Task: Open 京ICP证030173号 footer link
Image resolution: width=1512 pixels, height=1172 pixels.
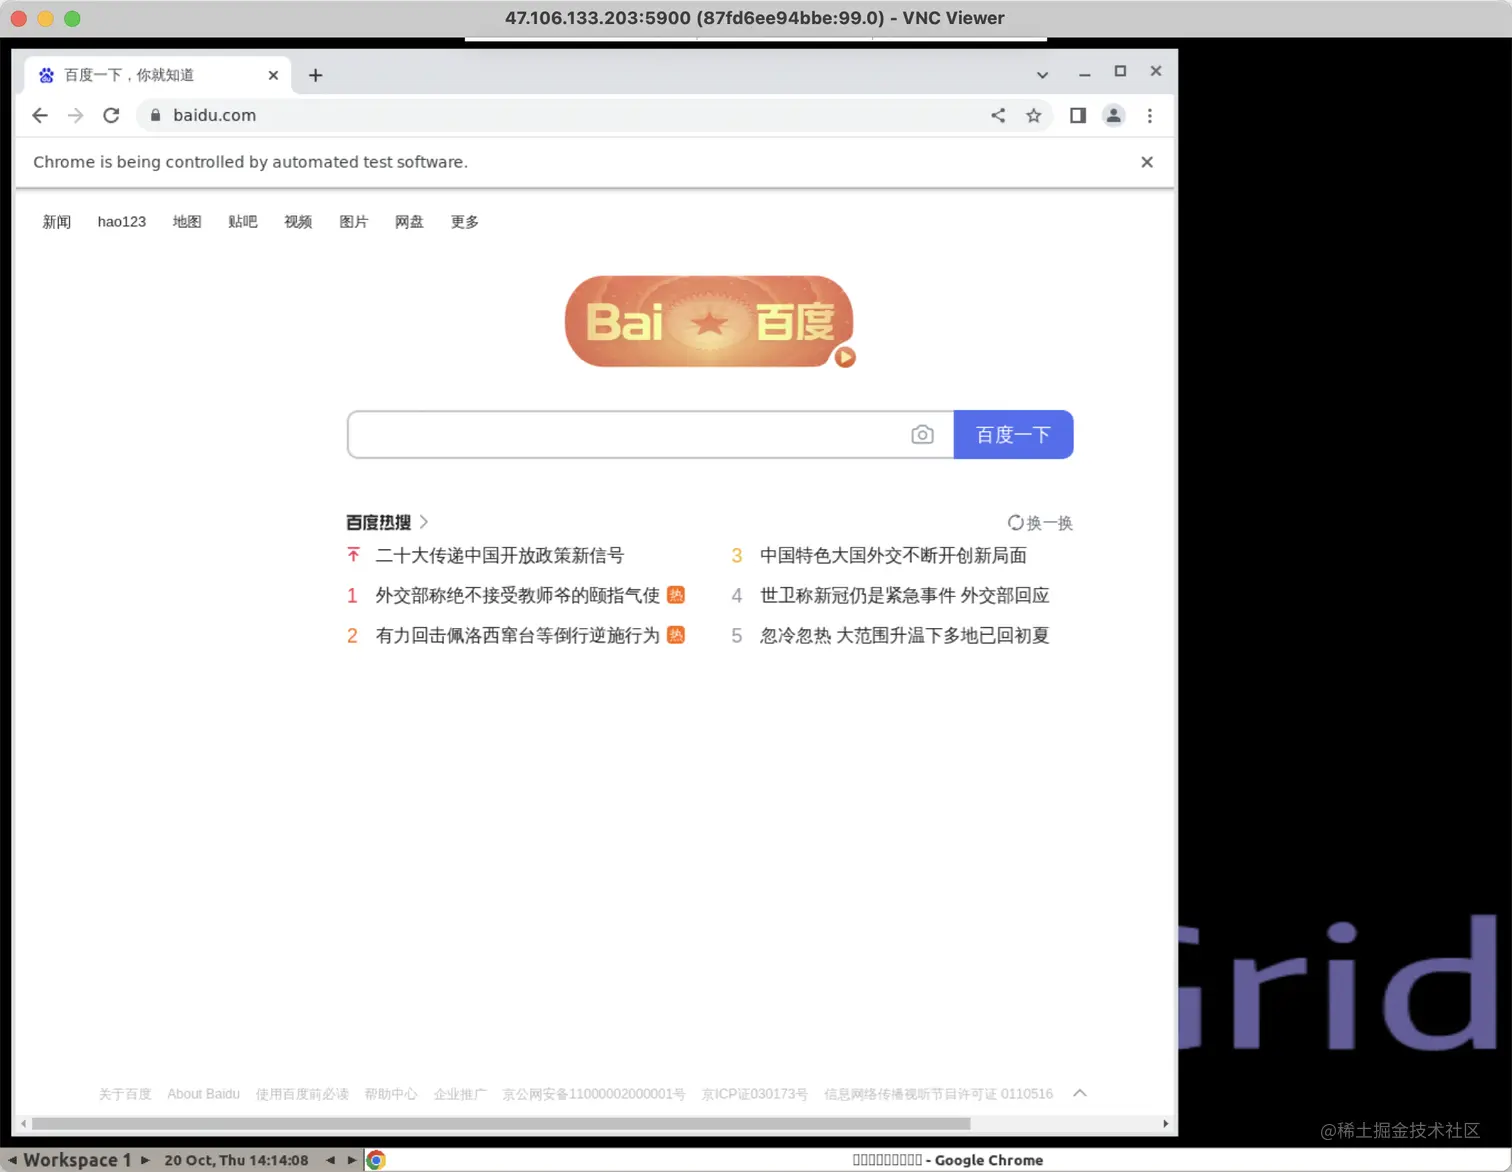Action: 755,1094
